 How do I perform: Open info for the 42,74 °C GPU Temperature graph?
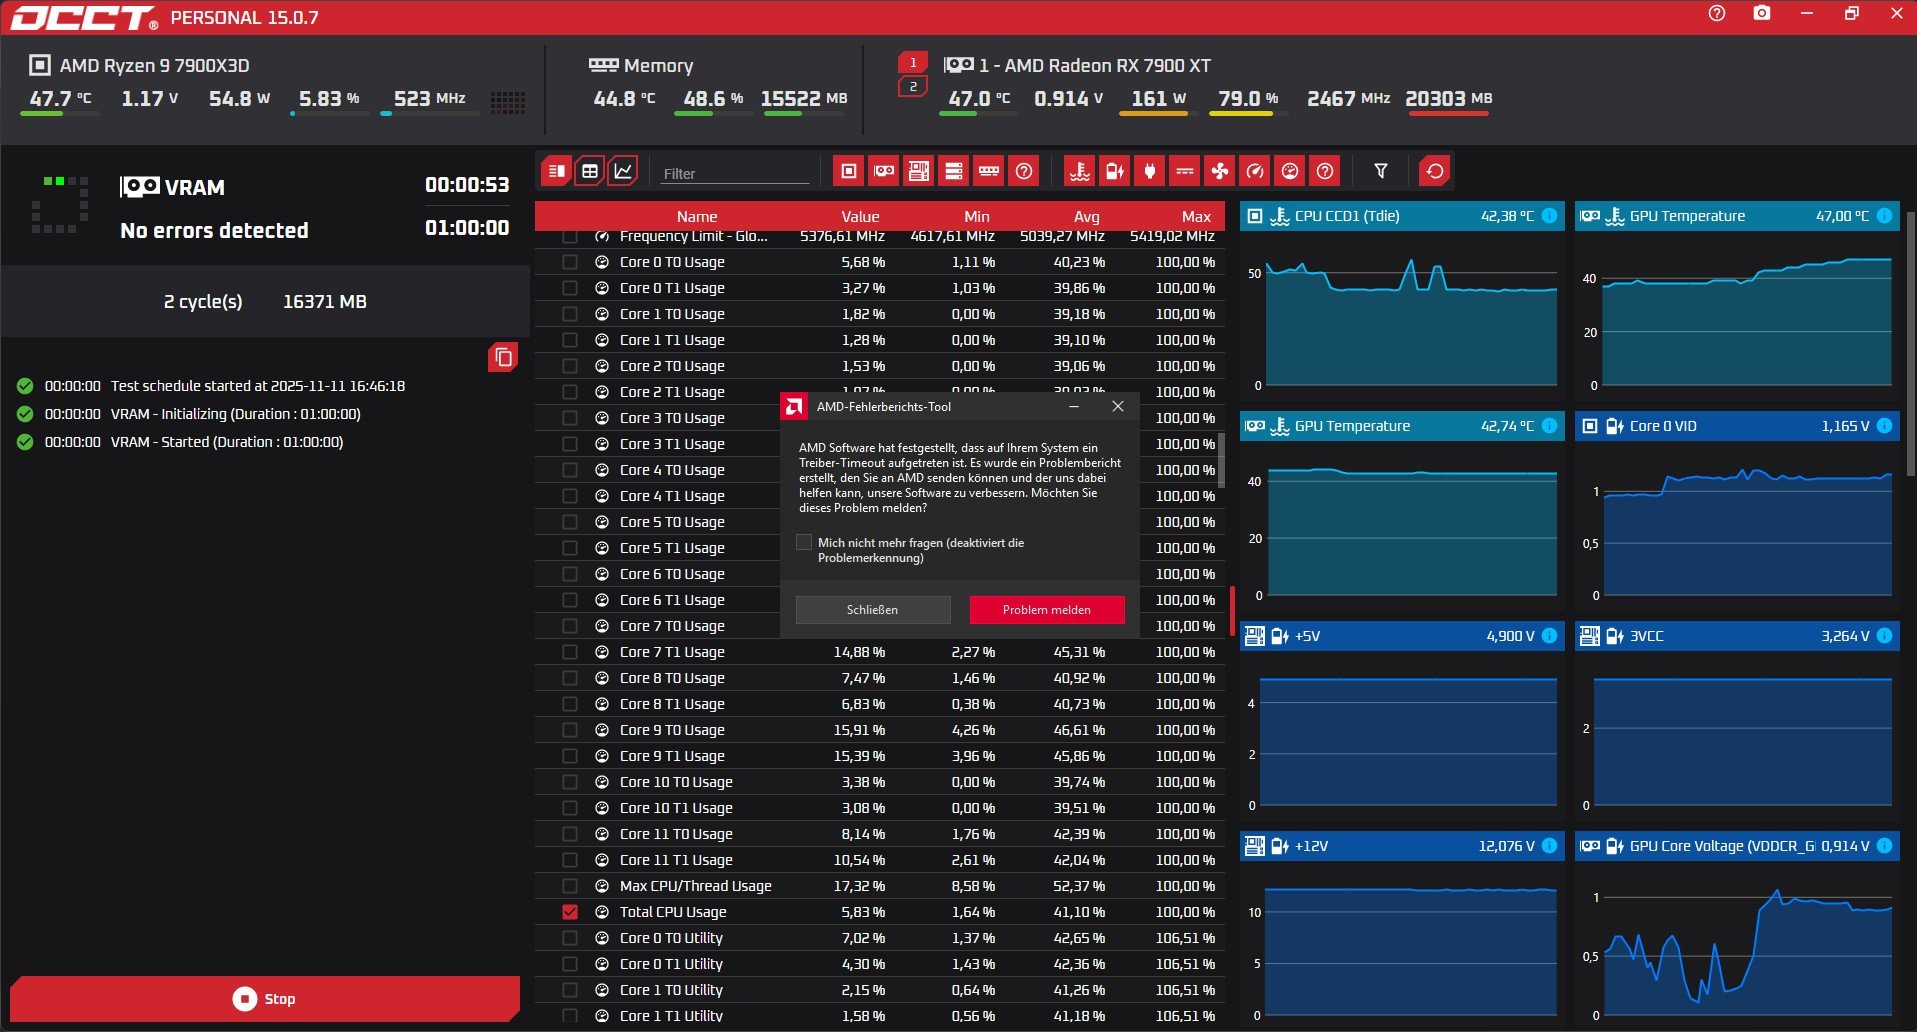[x=1549, y=426]
